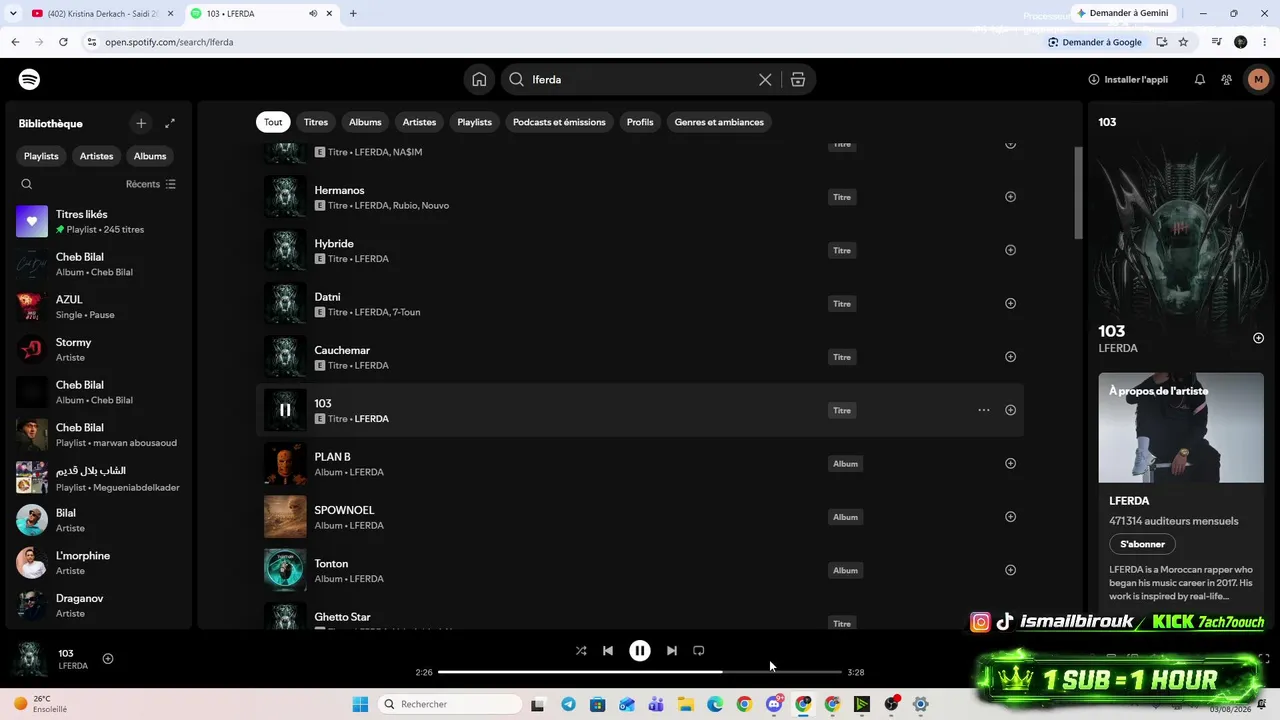
Task: Click Installer l'appli button
Action: point(1128,80)
